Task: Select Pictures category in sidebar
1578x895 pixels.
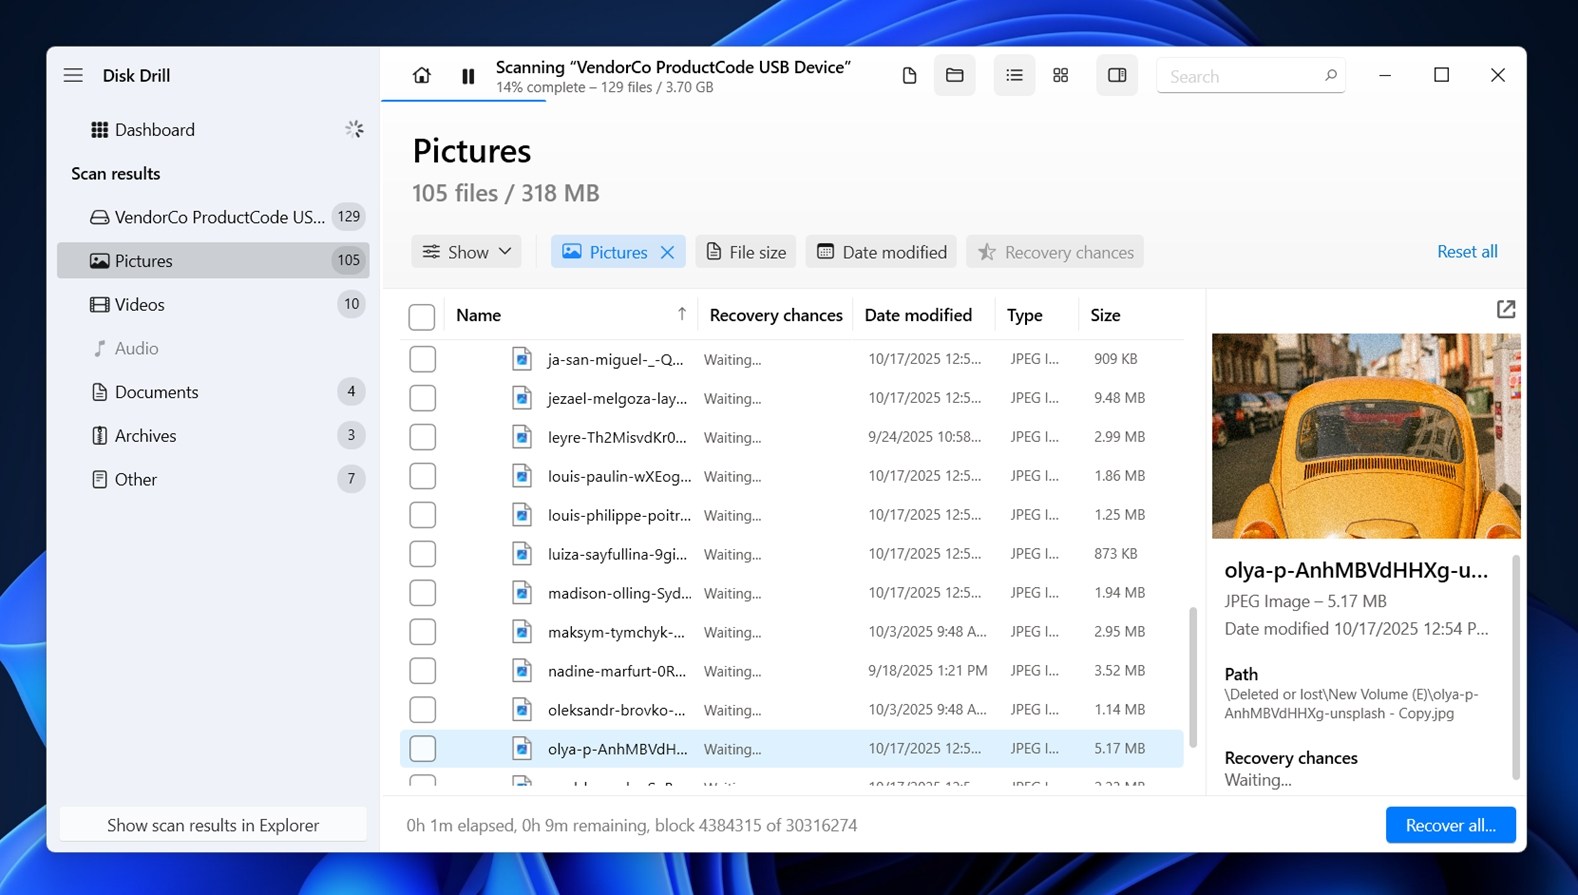Action: point(214,260)
